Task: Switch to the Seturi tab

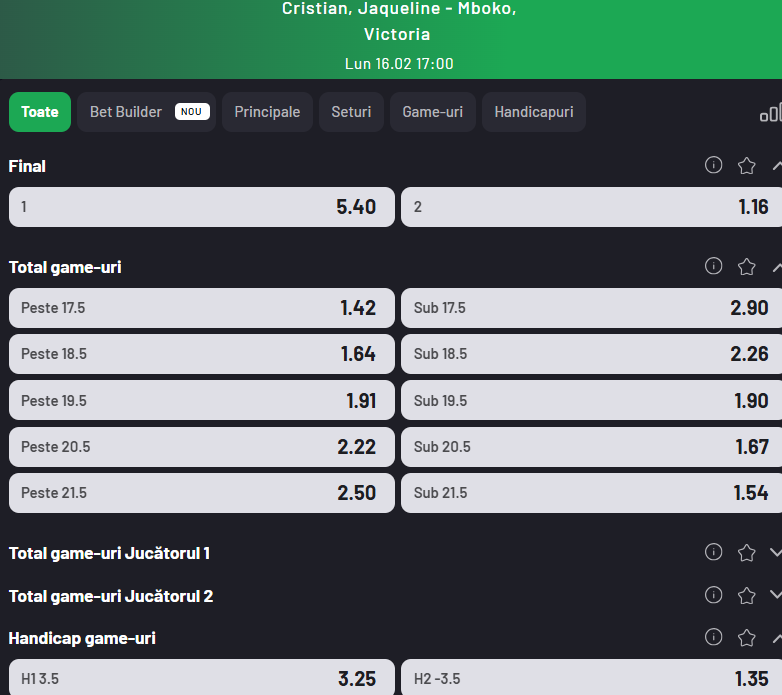Action: tap(351, 112)
